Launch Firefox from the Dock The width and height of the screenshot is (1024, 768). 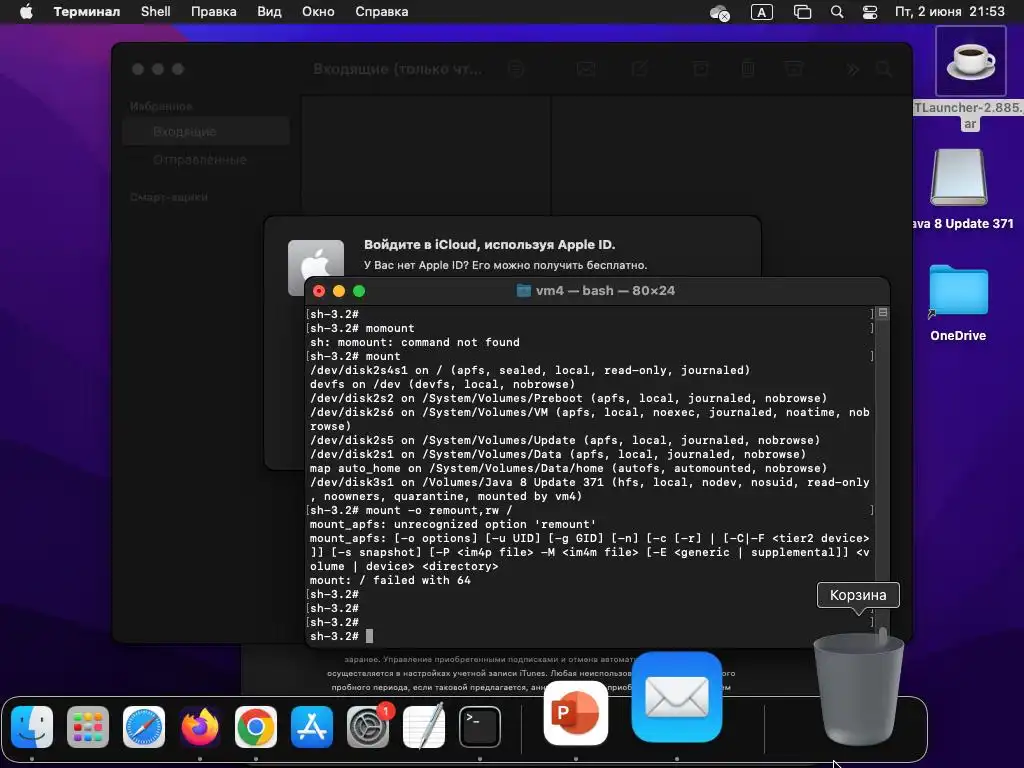pyautogui.click(x=200, y=727)
